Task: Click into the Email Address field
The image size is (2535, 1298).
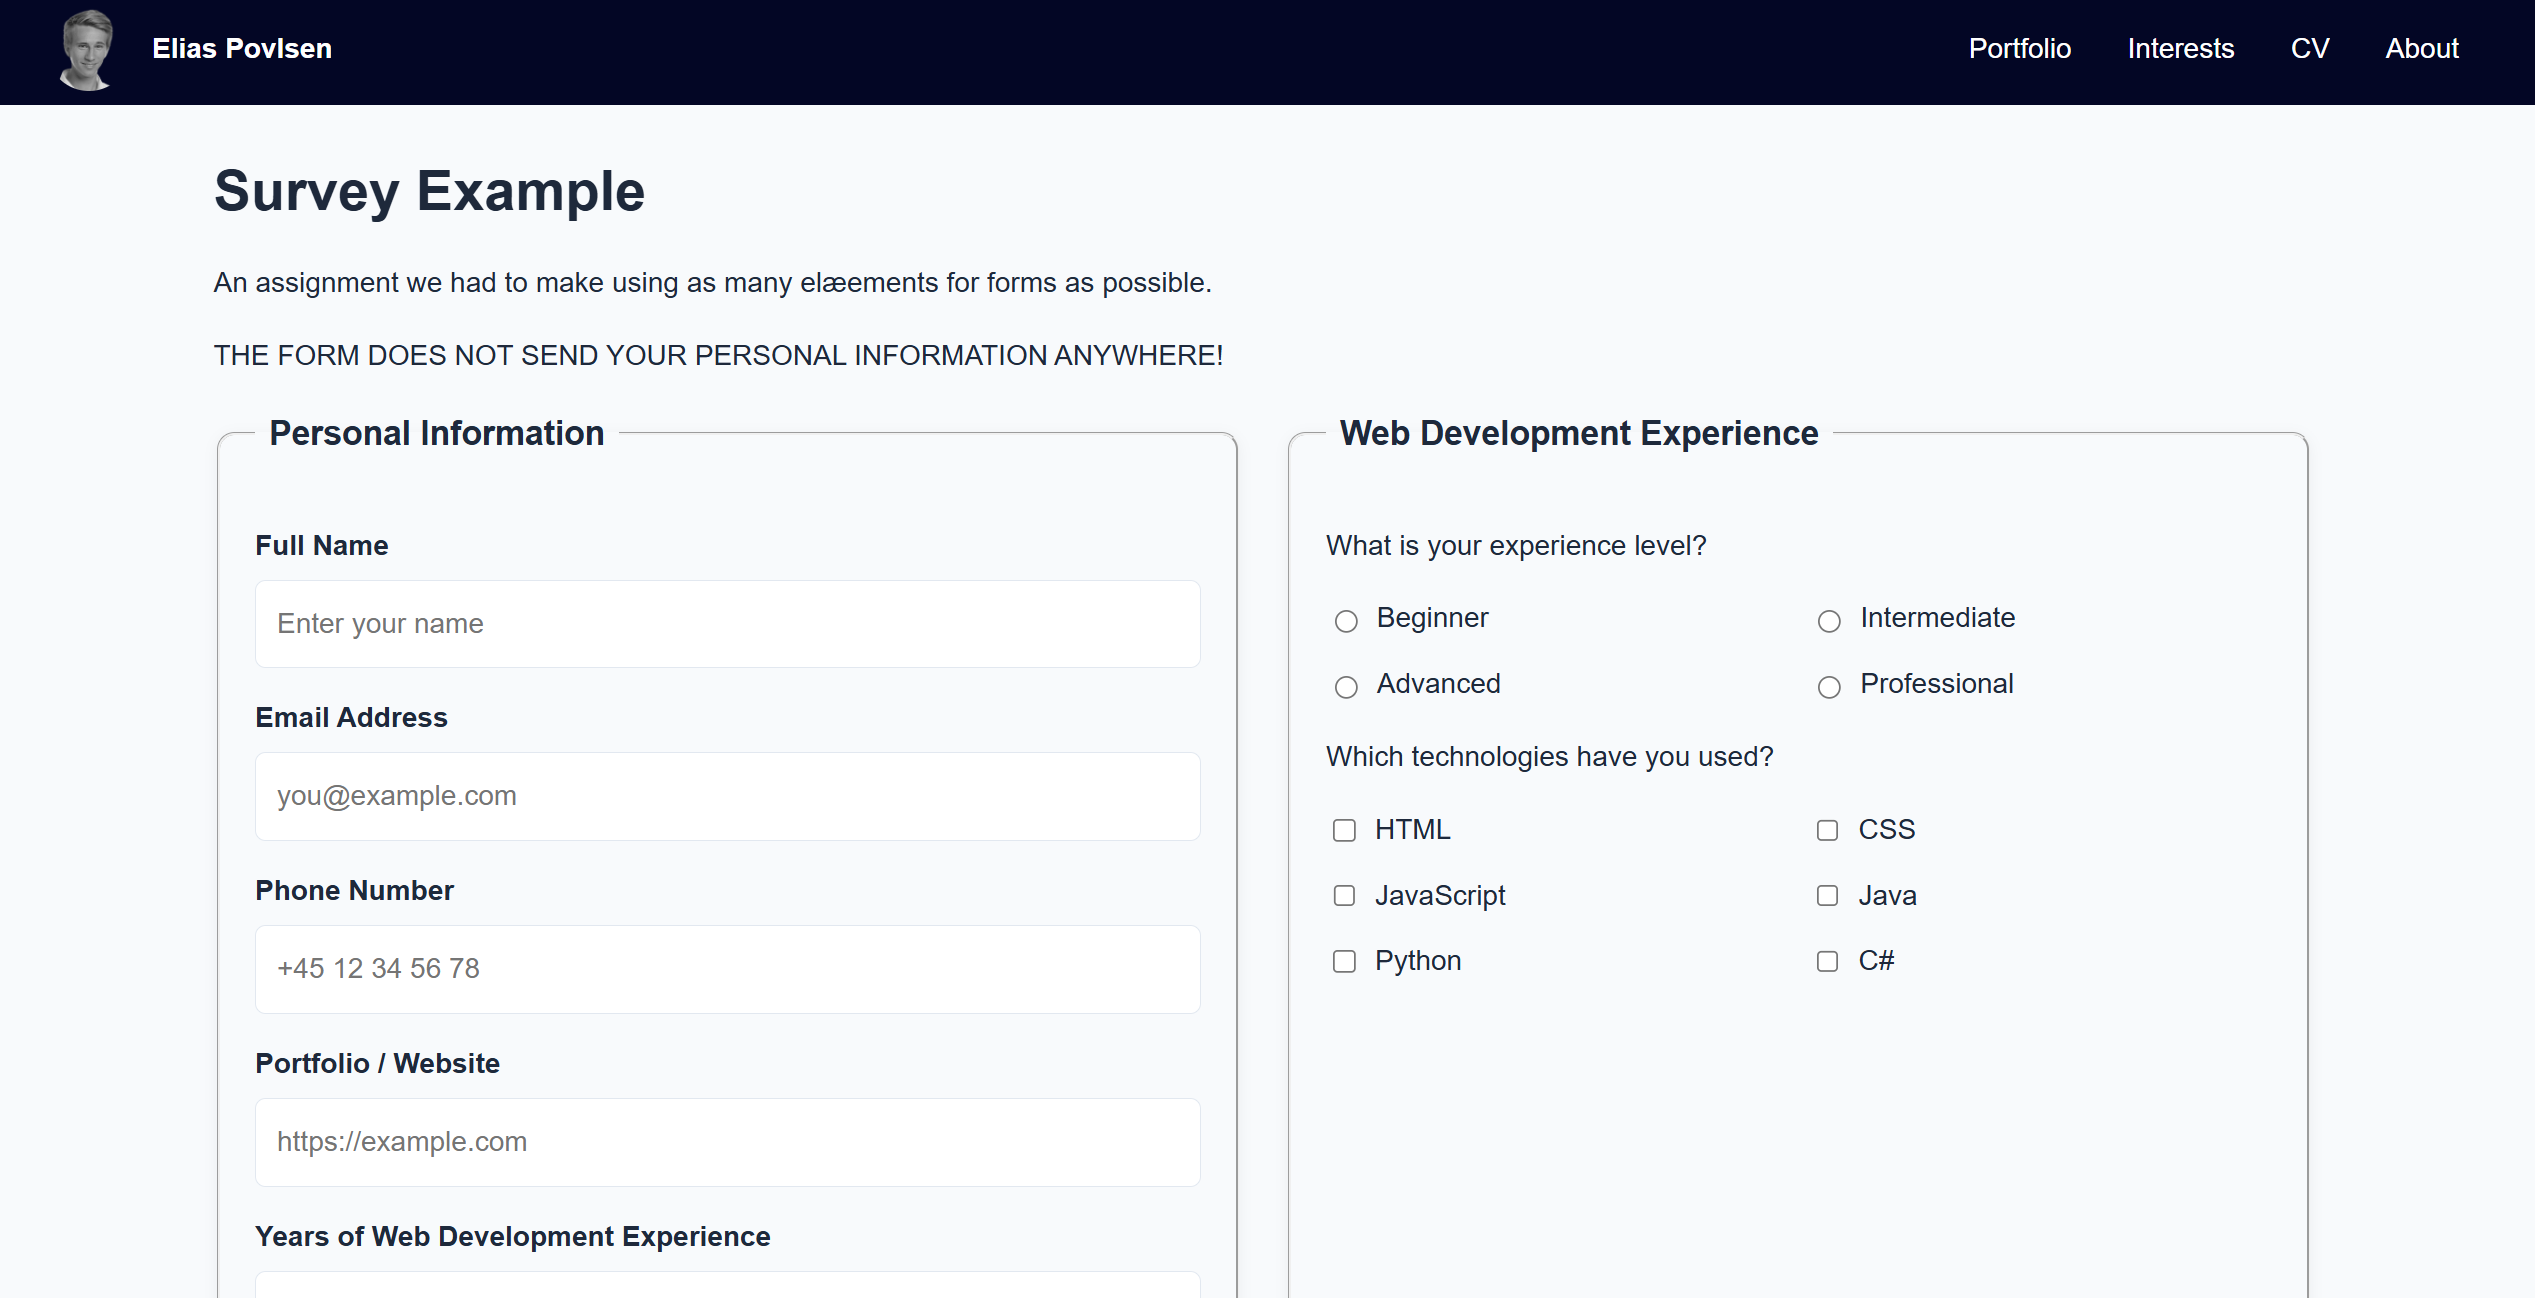Action: pyautogui.click(x=727, y=796)
